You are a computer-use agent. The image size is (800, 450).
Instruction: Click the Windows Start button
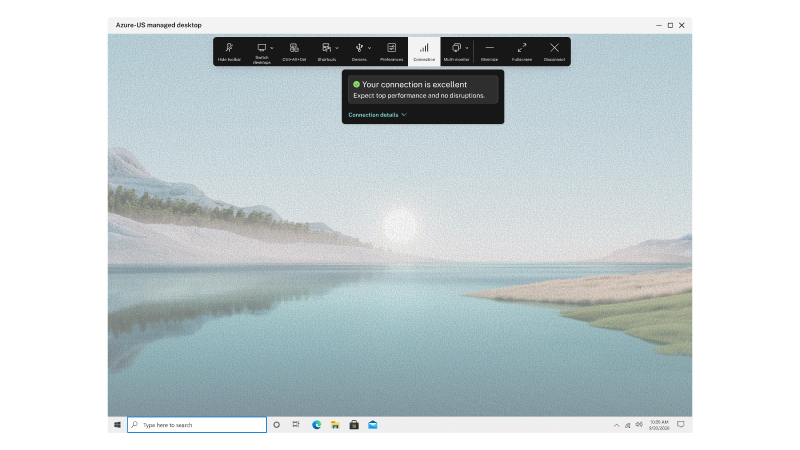(x=118, y=425)
